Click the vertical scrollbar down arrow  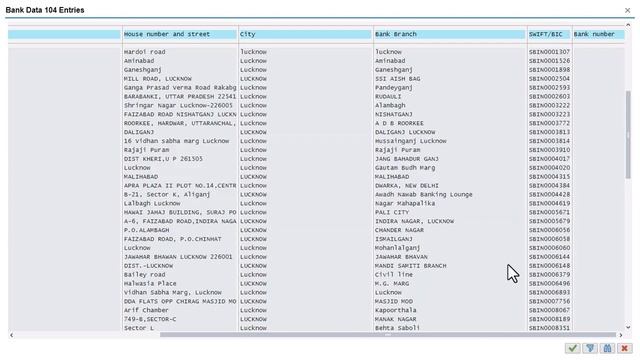coord(628,327)
